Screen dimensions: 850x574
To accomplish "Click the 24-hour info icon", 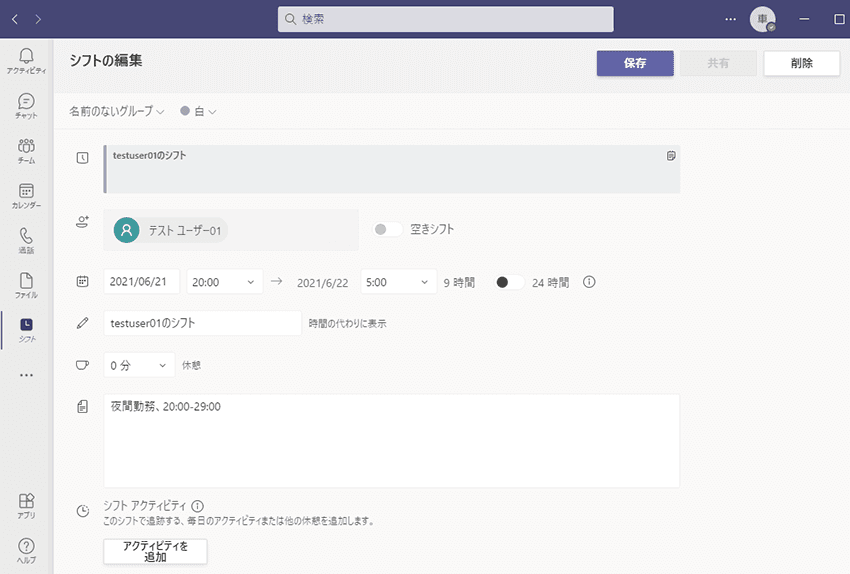I will (589, 282).
